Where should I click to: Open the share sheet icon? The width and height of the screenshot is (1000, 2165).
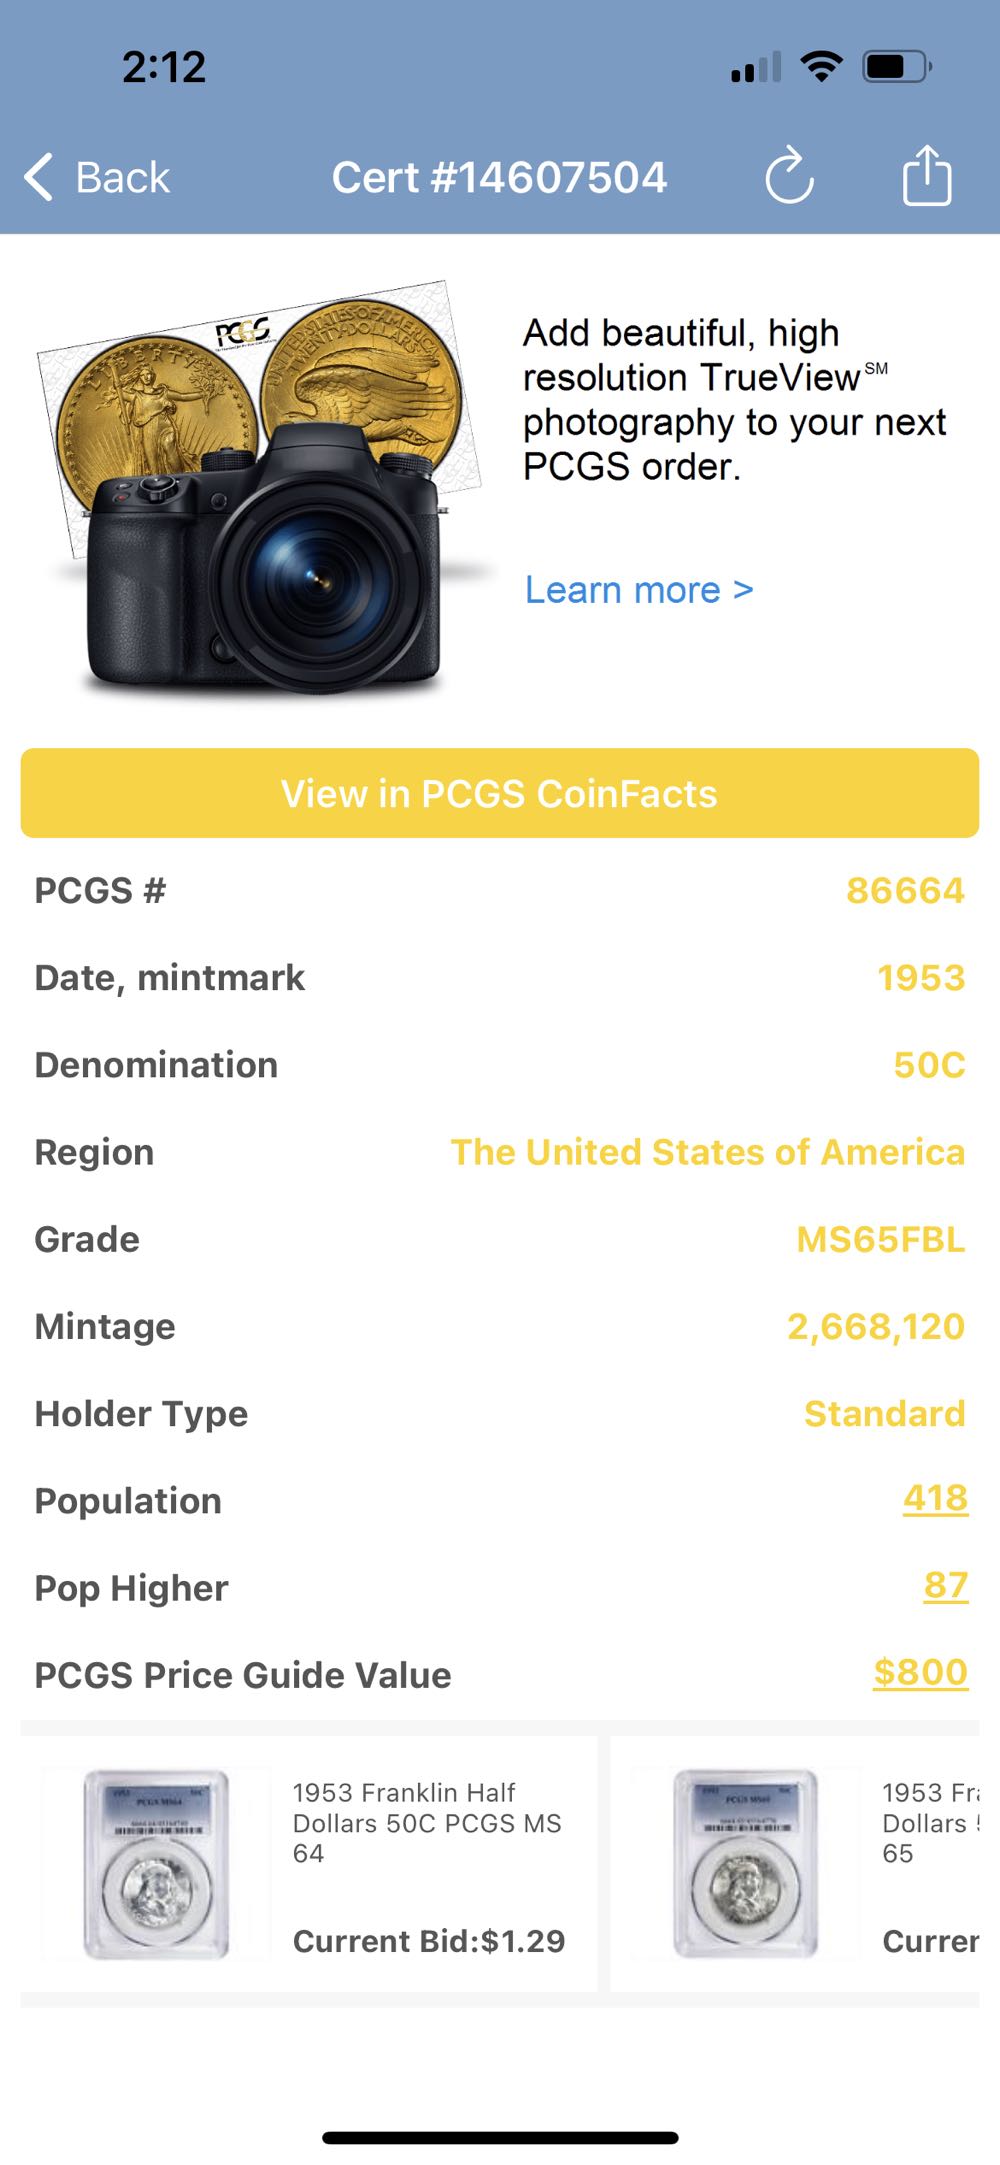coord(927,176)
